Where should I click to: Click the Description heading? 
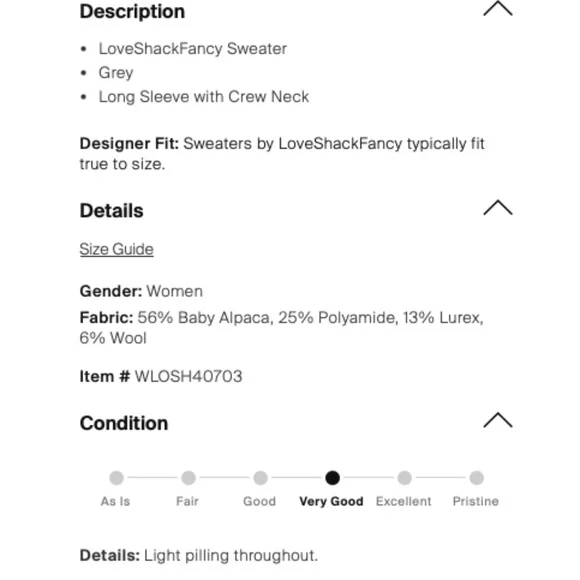coord(132,11)
